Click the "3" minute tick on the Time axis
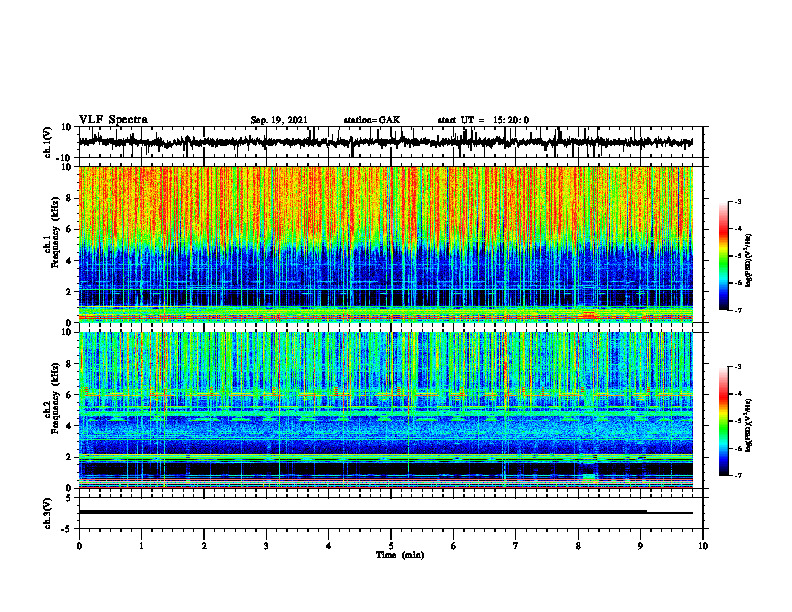792x612 pixels. [266, 546]
